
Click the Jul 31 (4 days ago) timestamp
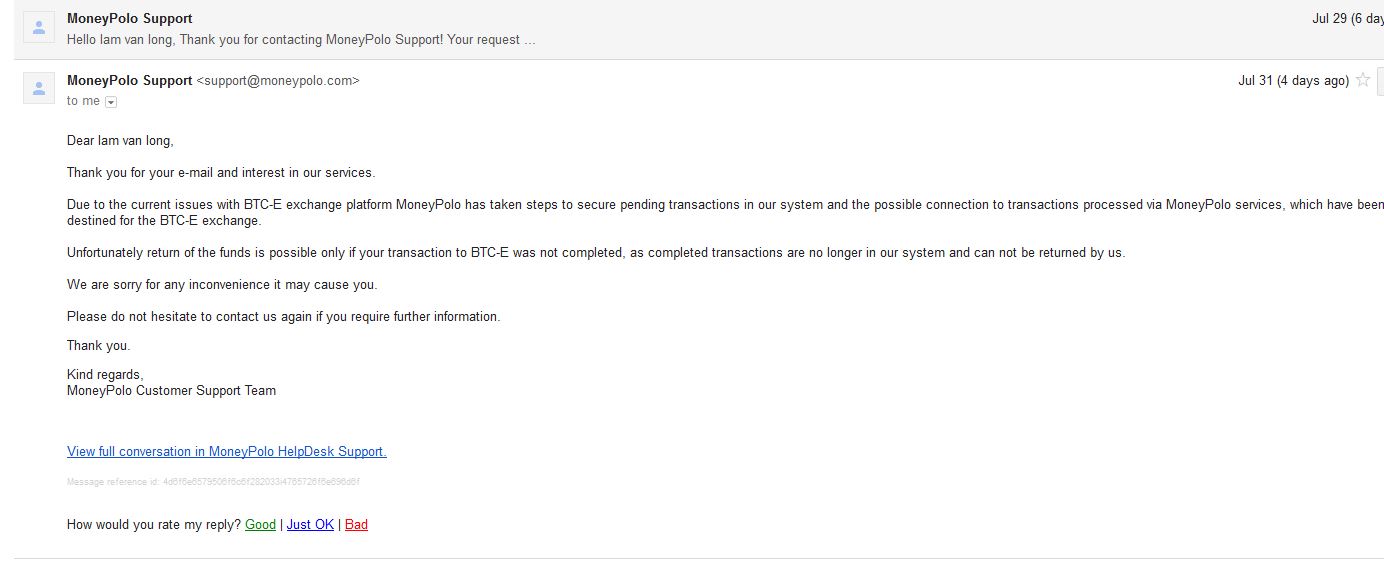point(1293,81)
